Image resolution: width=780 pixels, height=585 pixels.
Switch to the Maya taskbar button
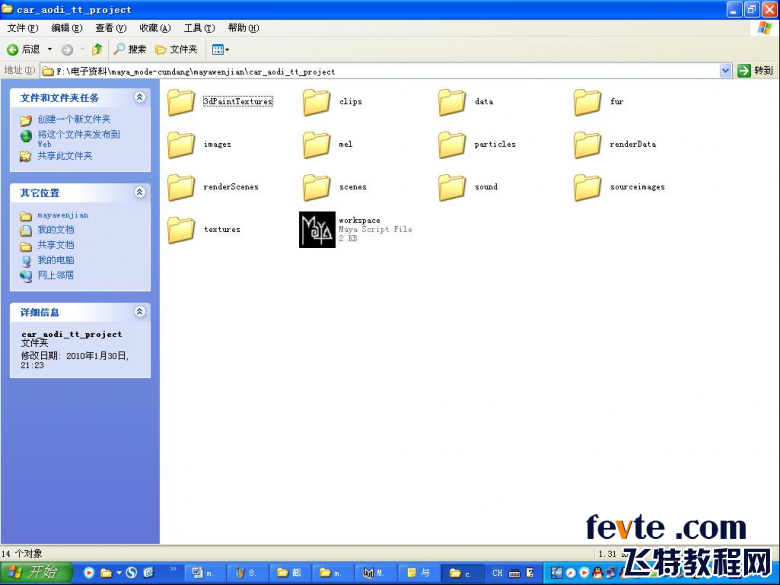pos(374,573)
